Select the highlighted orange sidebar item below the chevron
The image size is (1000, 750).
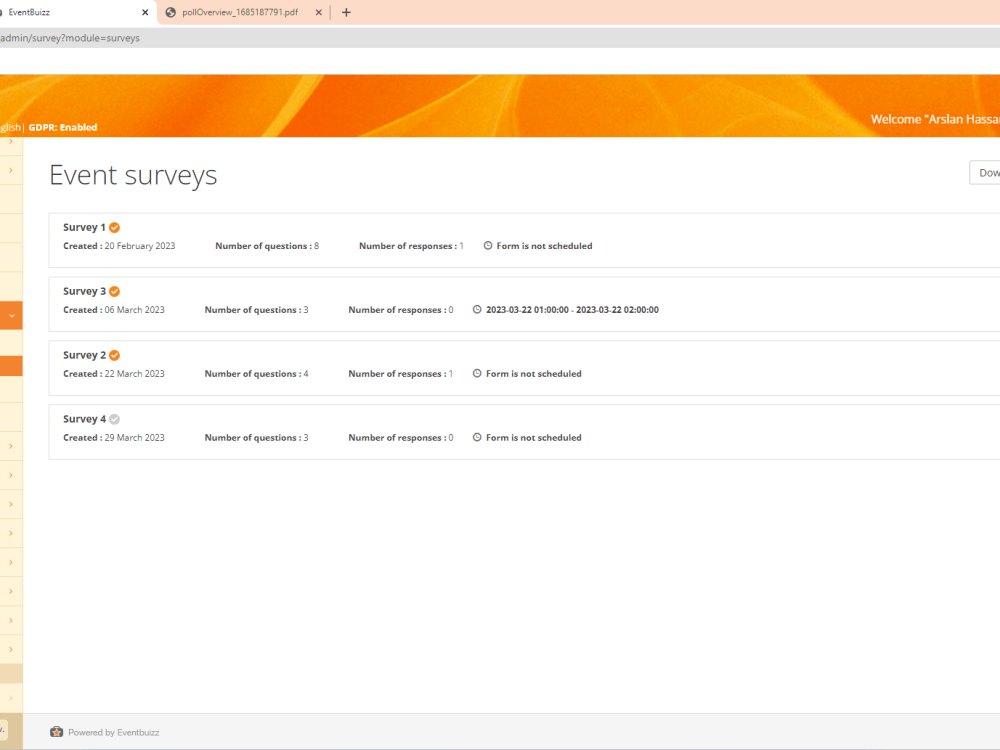[x=11, y=365]
